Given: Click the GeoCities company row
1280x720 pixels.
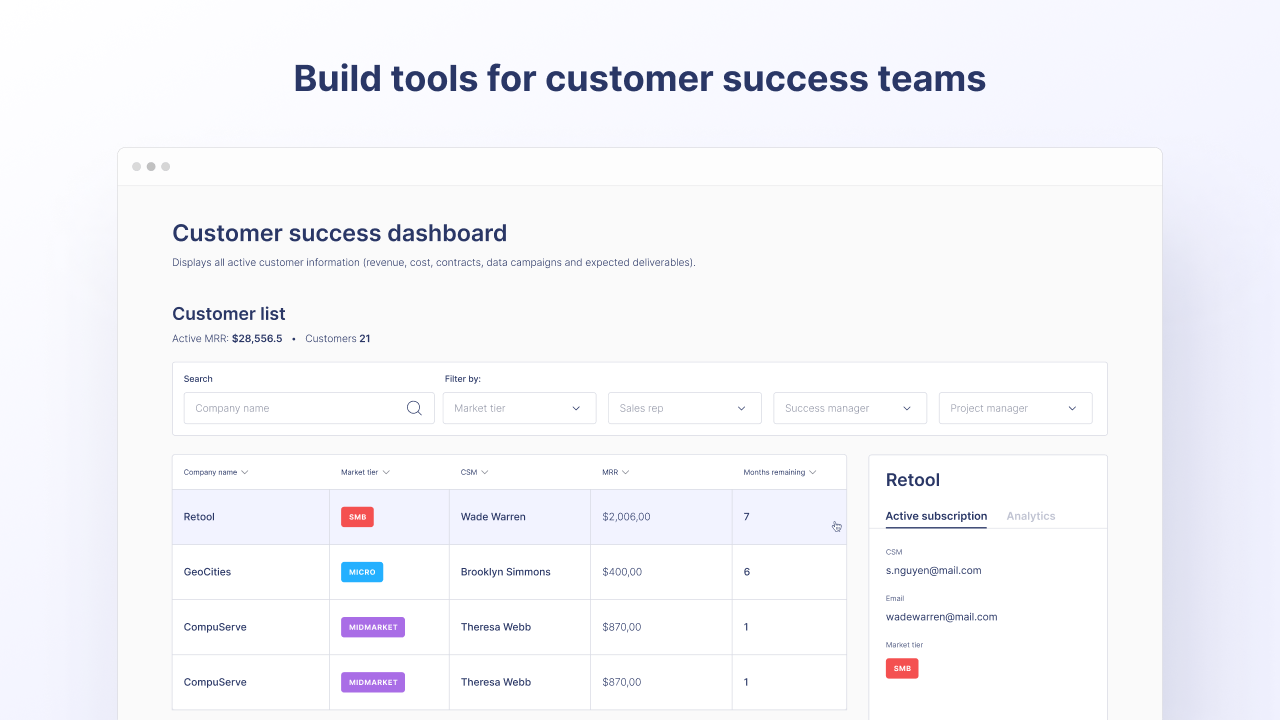Looking at the screenshot, I should point(207,572).
